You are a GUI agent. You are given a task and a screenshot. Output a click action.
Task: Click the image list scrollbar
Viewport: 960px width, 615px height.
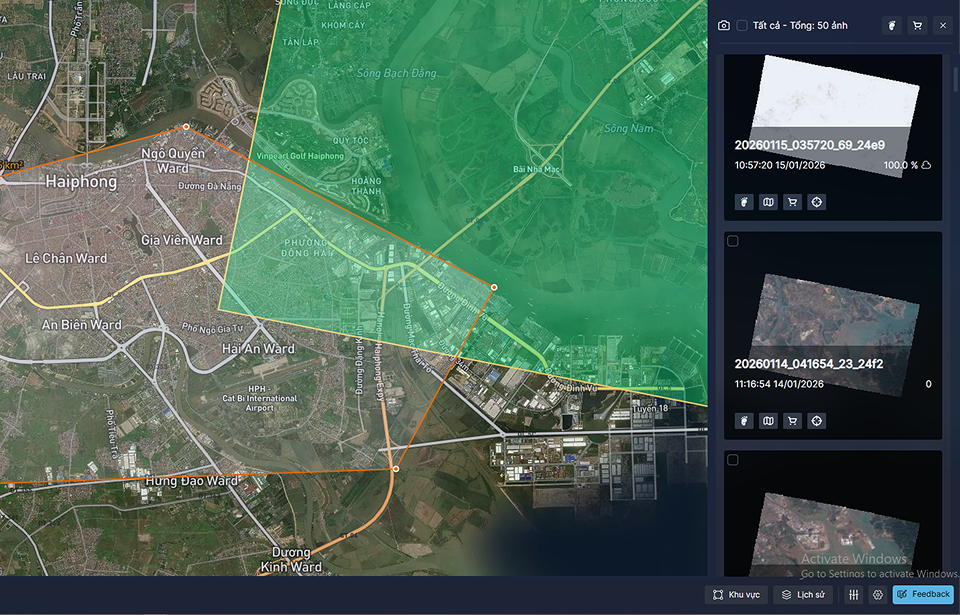(953, 80)
